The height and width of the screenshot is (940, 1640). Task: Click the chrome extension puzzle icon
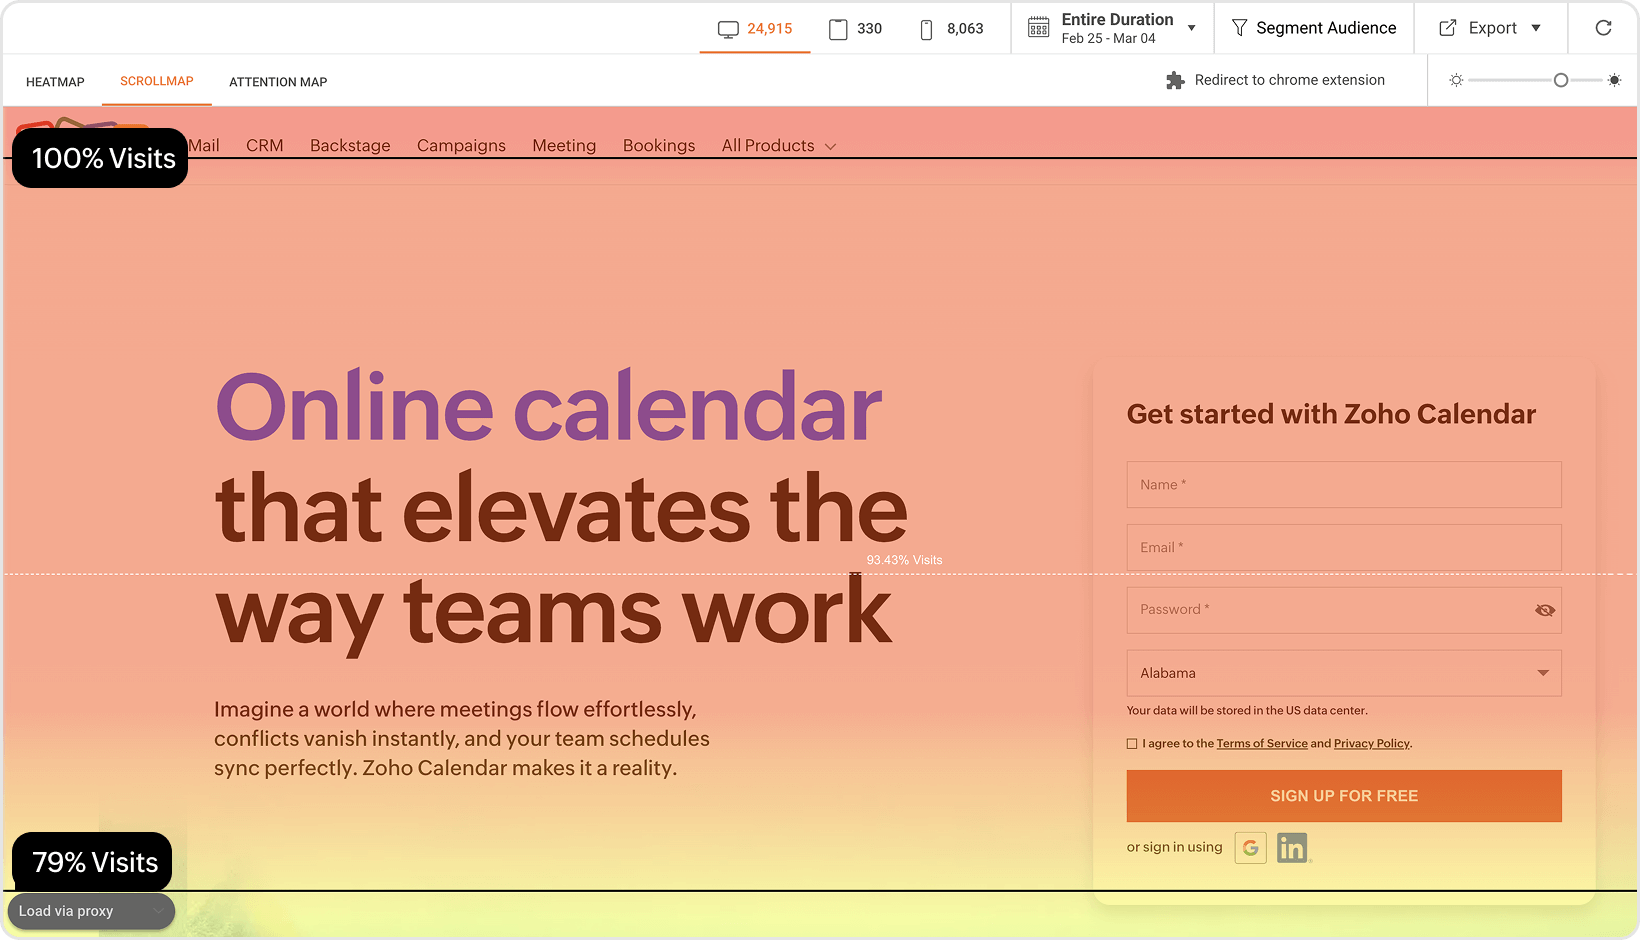pos(1175,80)
